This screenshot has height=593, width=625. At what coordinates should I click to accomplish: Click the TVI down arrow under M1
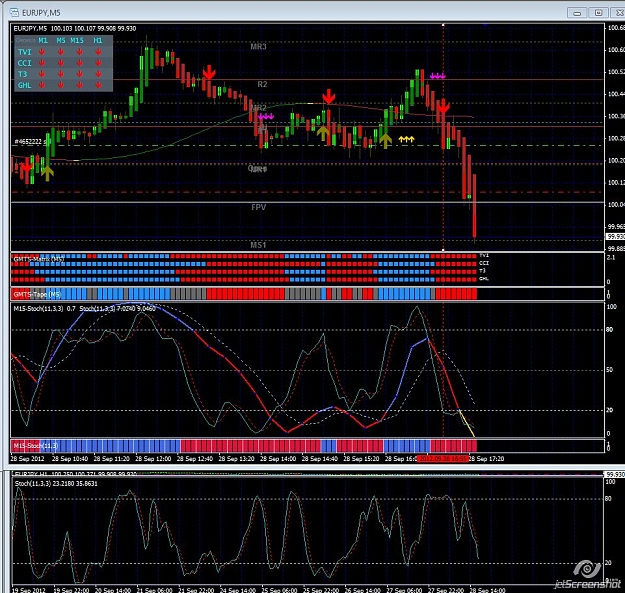coord(42,51)
